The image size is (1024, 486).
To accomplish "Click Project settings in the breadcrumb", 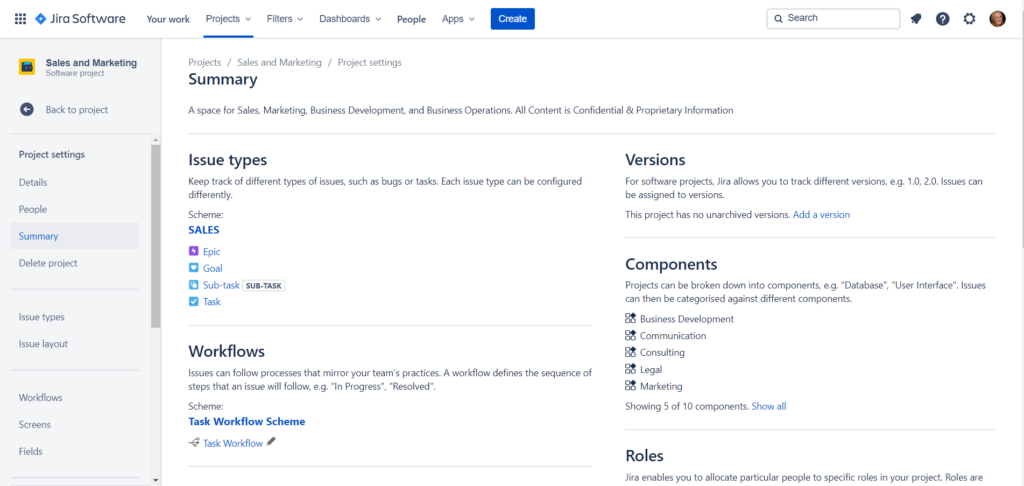I will pos(370,63).
